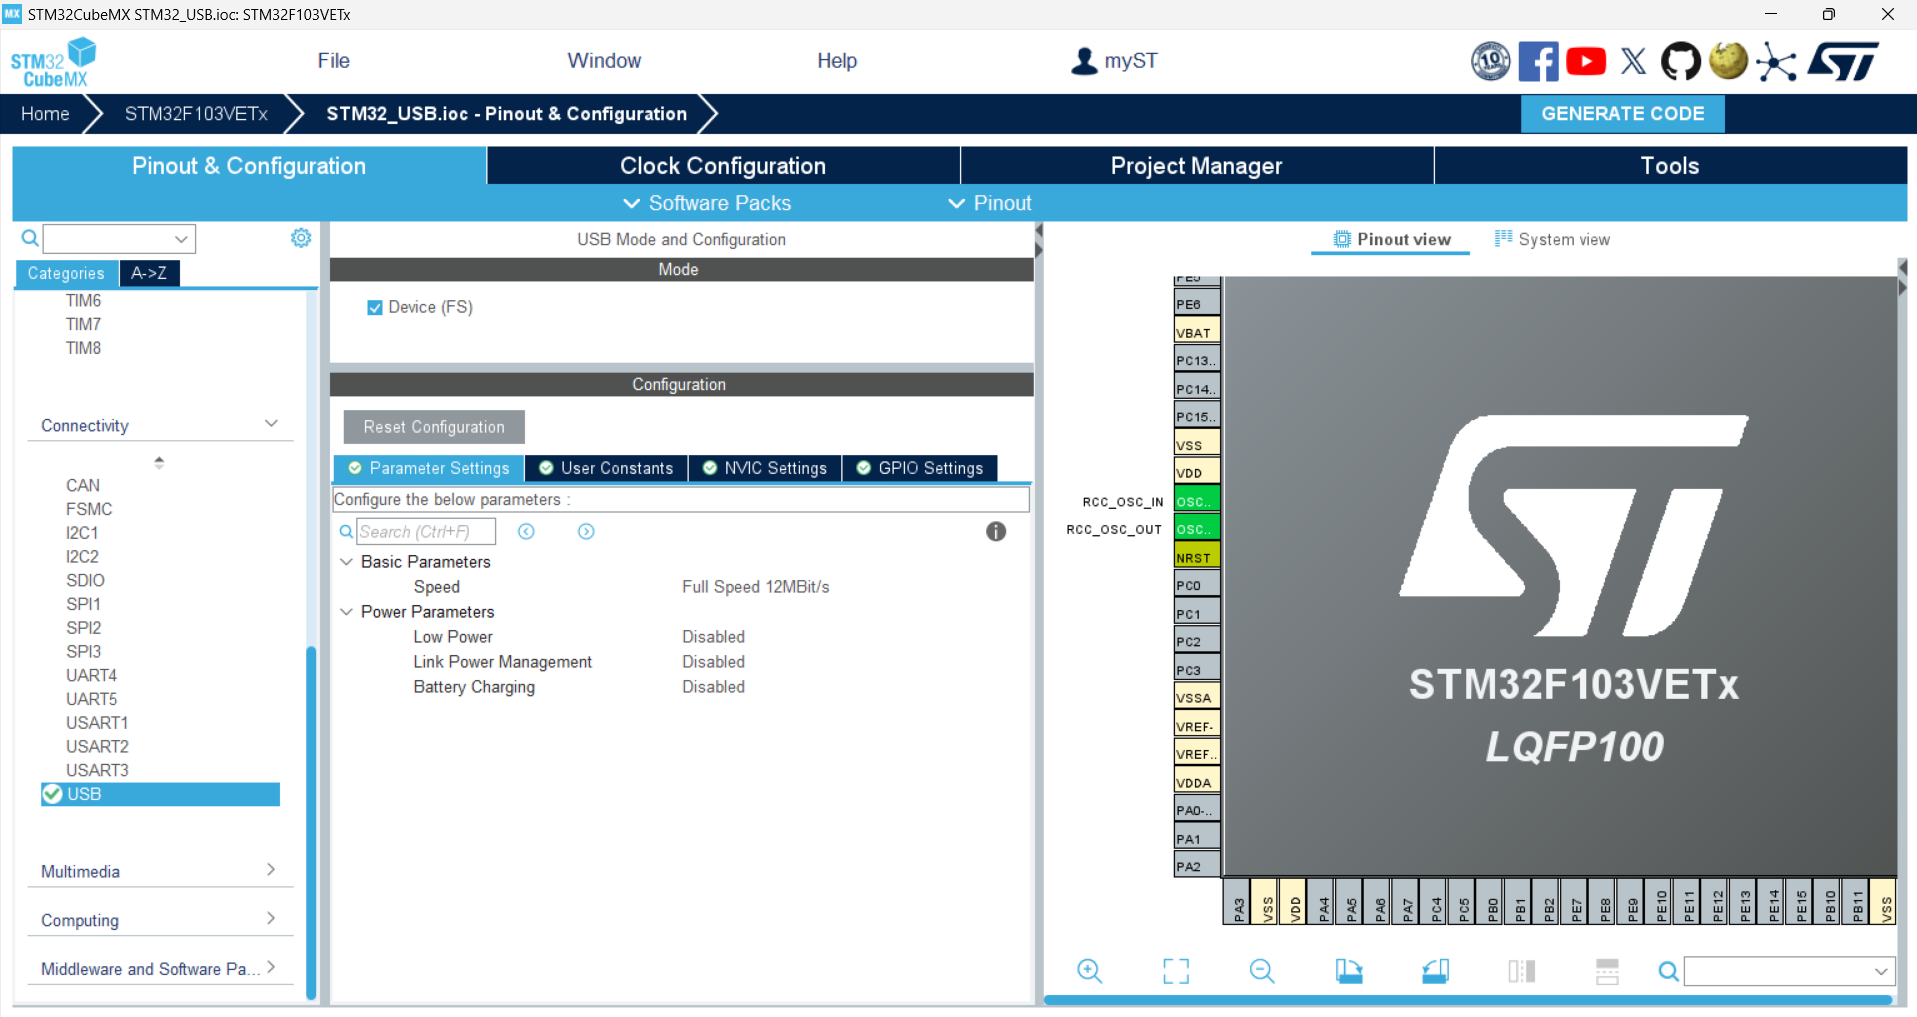
Task: Focus the parameter Search (Ctrl+F) field
Action: [426, 532]
